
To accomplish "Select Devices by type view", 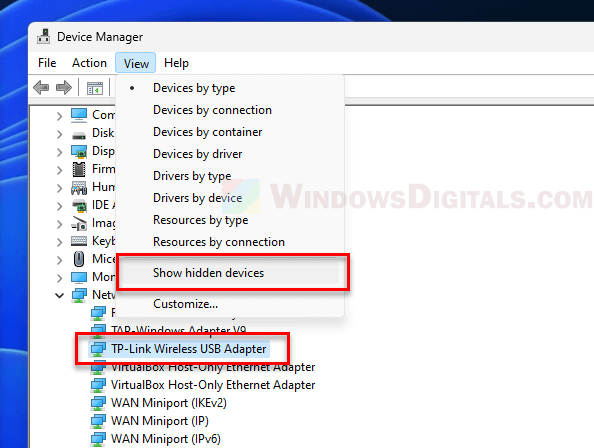I will tap(230, 88).
